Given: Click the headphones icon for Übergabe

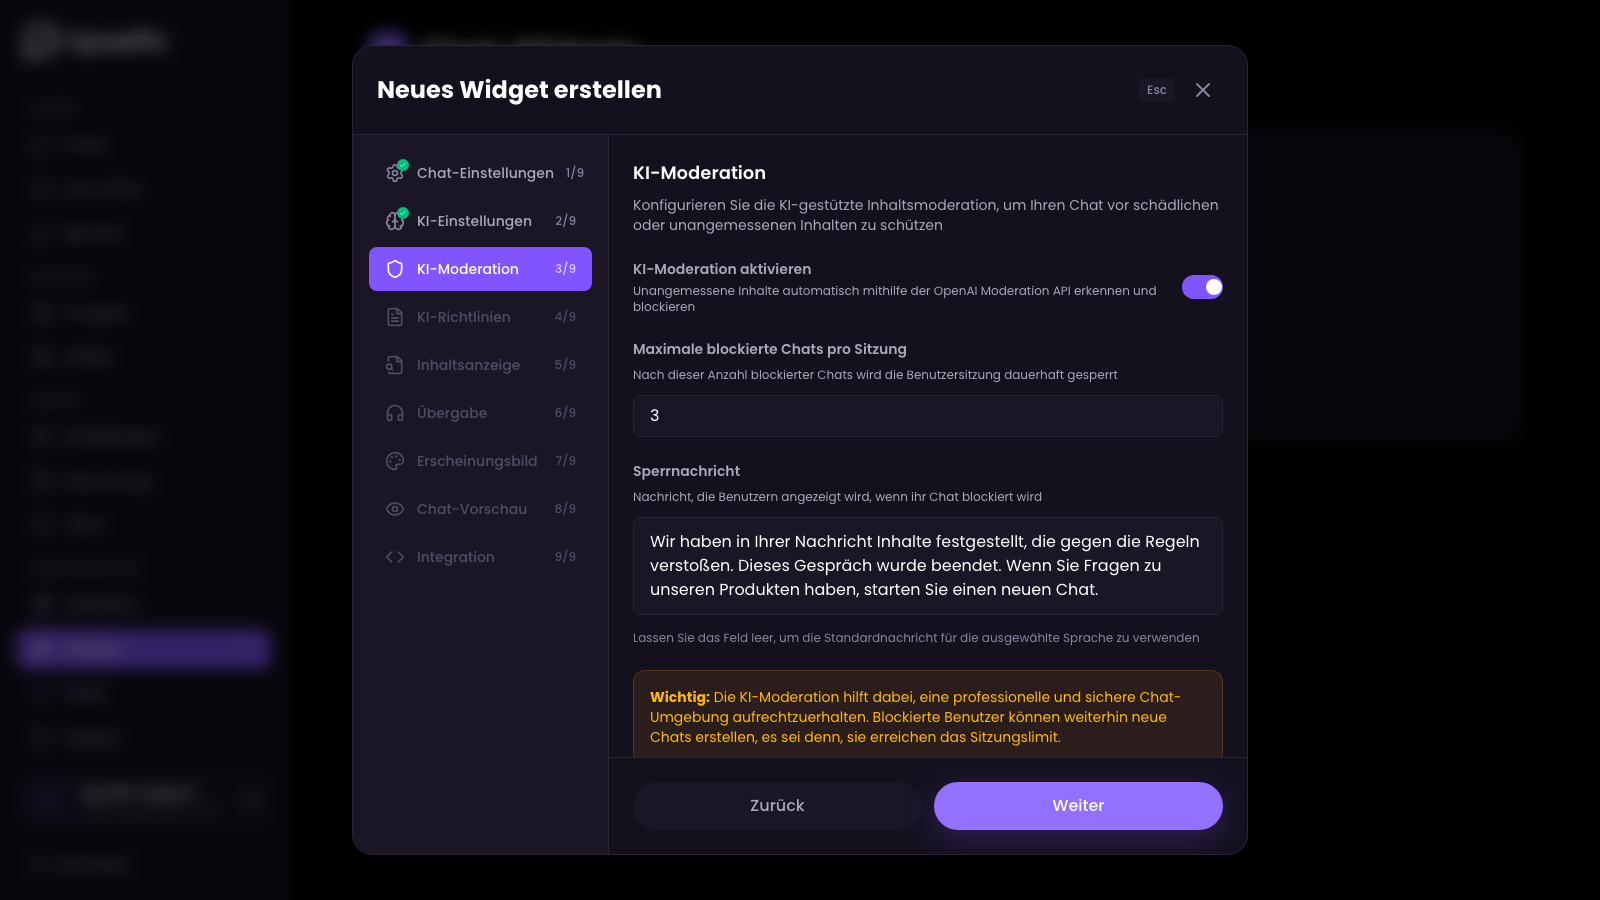Looking at the screenshot, I should click(x=395, y=412).
